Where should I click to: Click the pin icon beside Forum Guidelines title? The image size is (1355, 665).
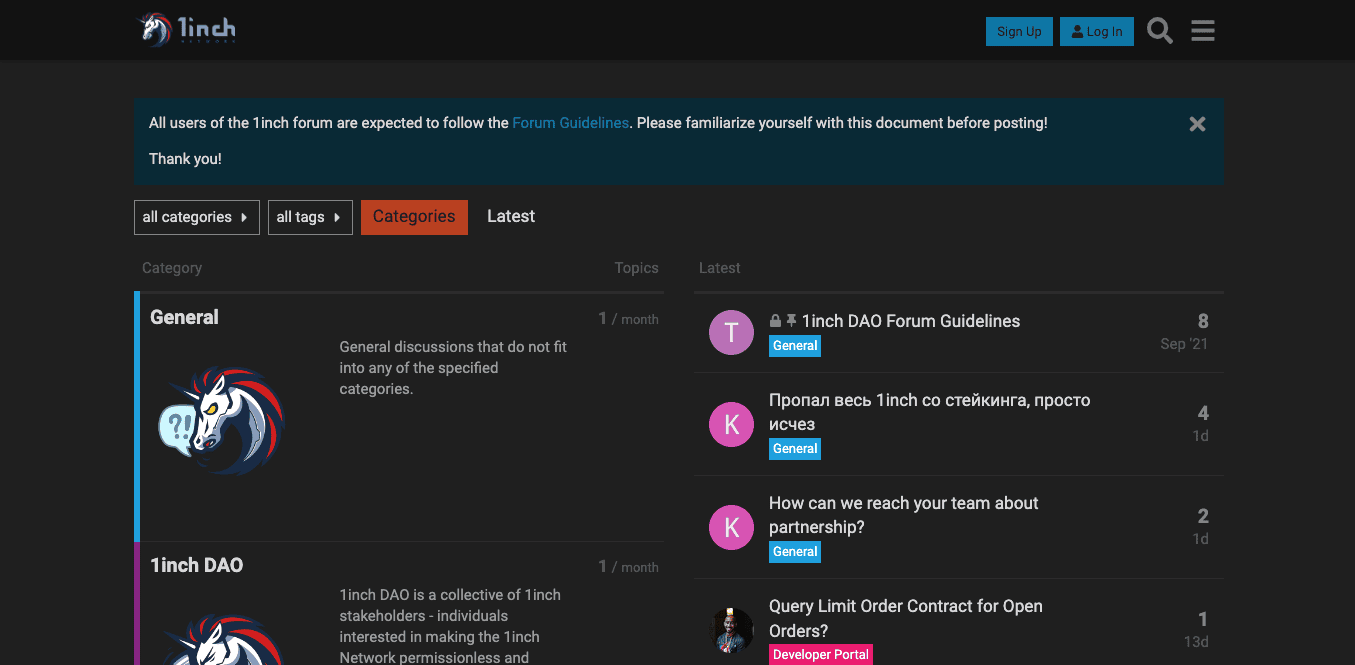point(791,321)
